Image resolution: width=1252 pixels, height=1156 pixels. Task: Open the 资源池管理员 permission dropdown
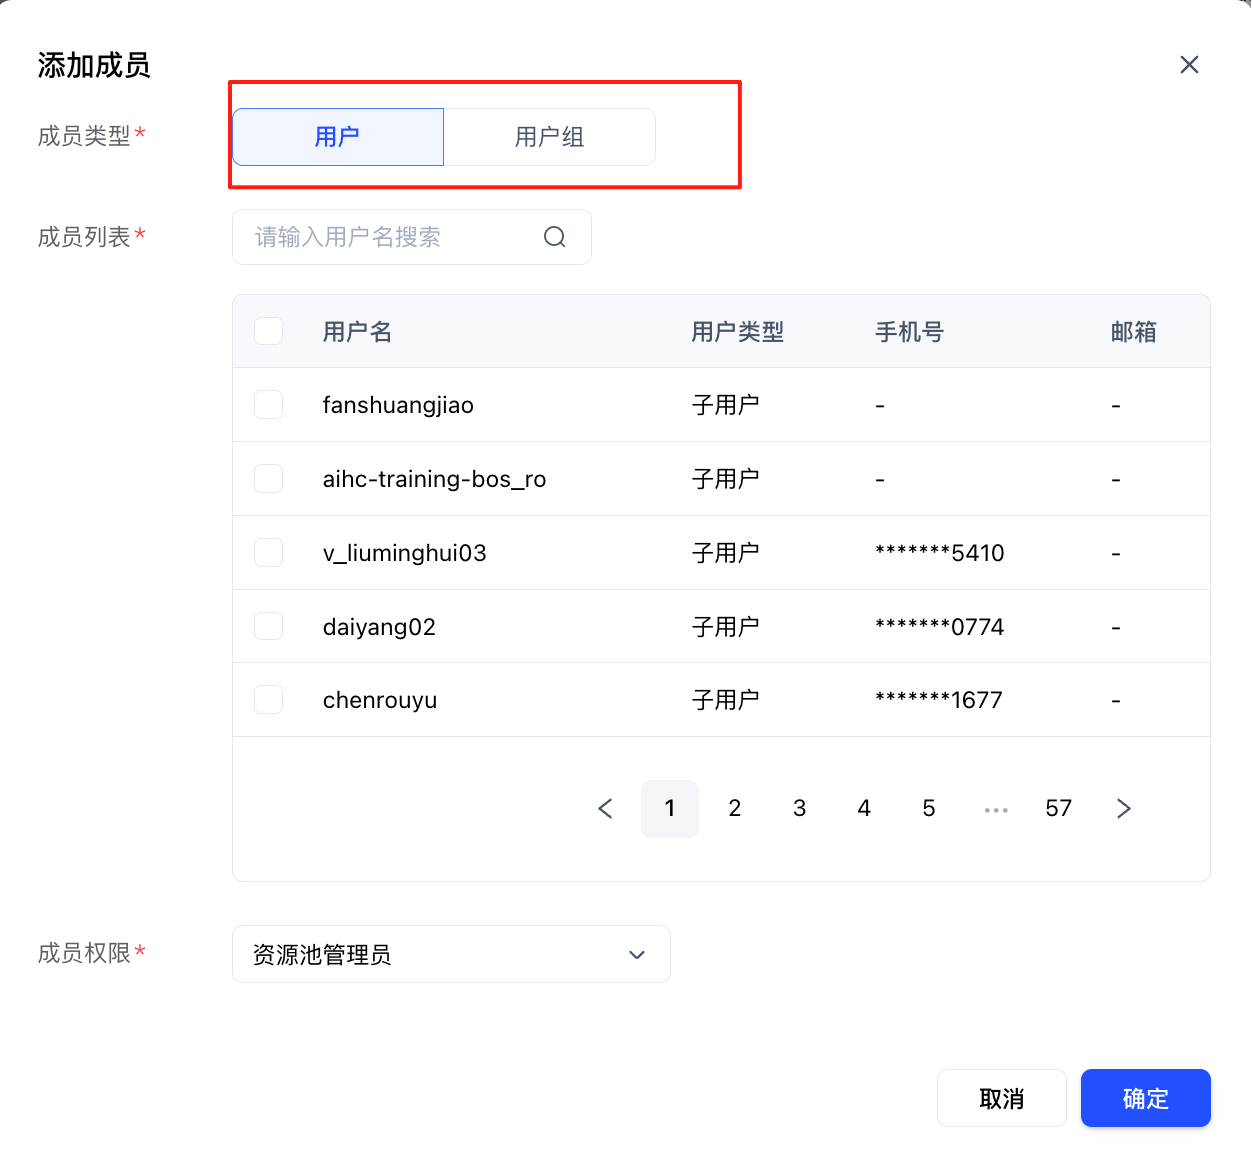pos(451,954)
